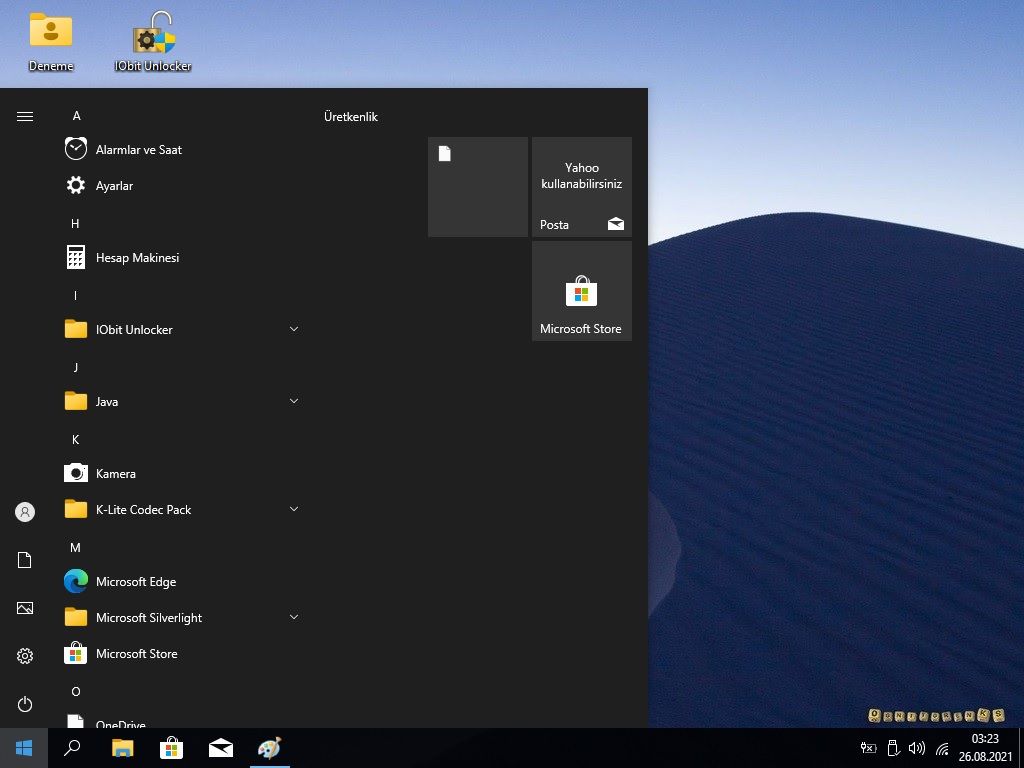This screenshot has width=1024, height=768.
Task: Click the letter H section header
Action: coord(75,223)
